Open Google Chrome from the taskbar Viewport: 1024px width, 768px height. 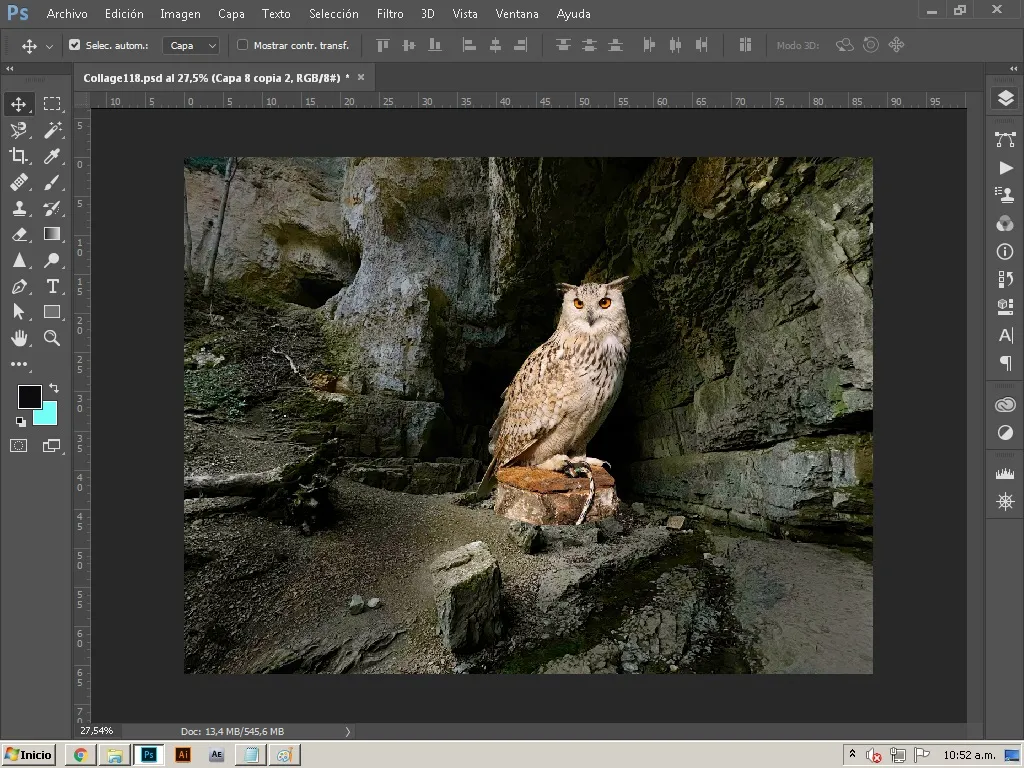(x=80, y=755)
